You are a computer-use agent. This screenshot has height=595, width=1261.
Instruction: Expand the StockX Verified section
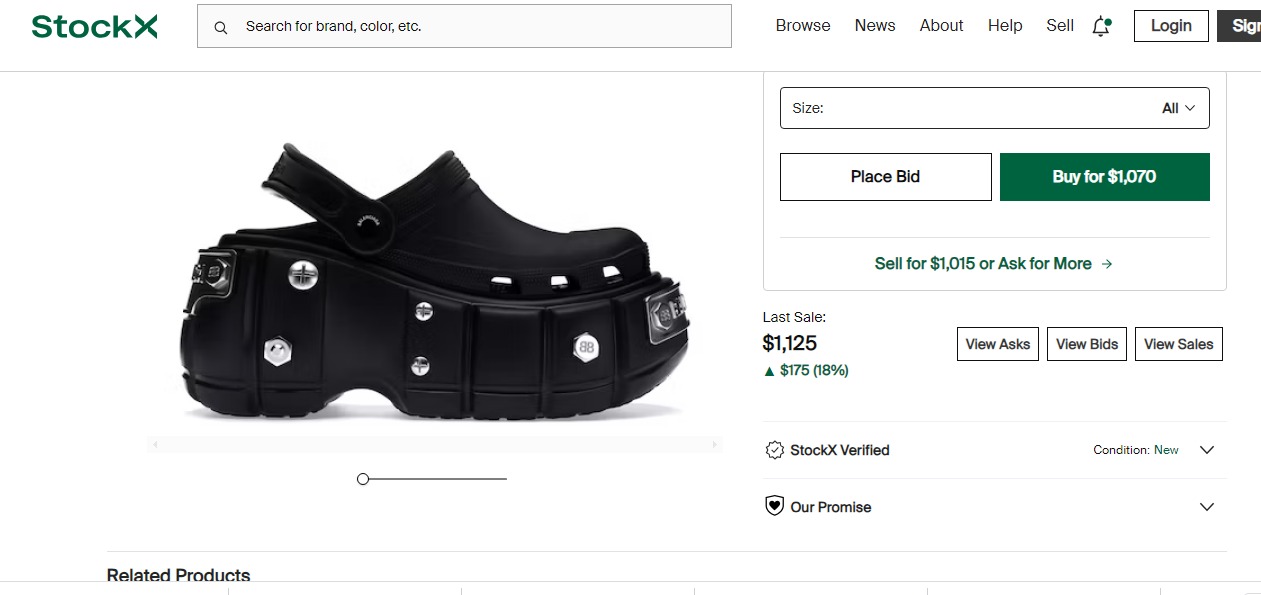[x=1206, y=450]
